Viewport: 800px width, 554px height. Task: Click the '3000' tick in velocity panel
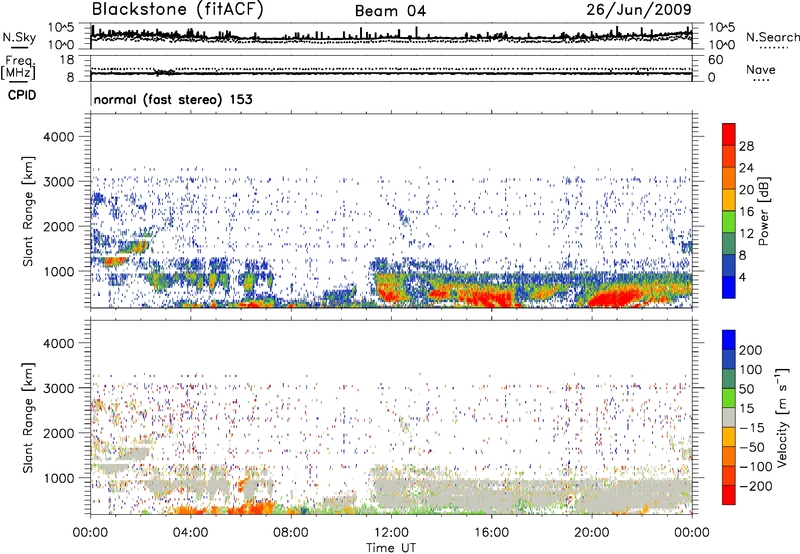click(58, 388)
